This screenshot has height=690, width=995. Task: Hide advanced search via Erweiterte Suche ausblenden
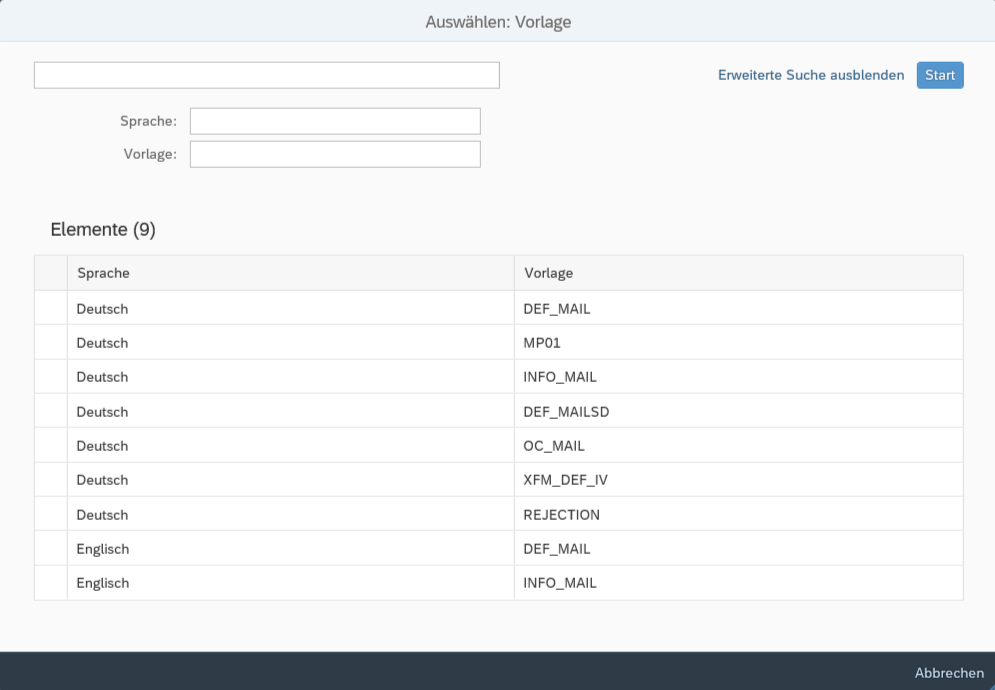coord(810,75)
